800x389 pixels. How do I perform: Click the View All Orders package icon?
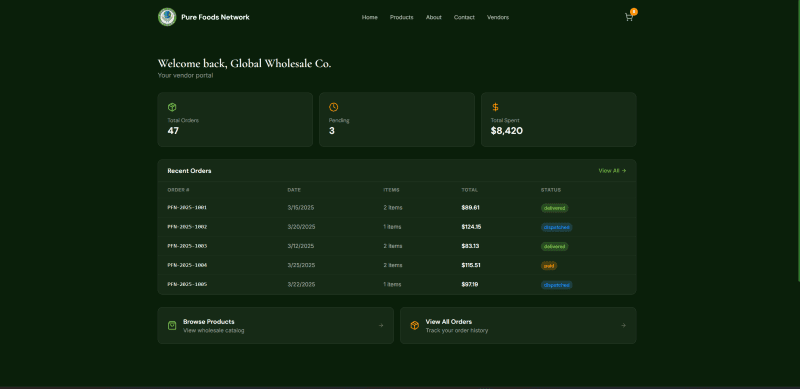pyautogui.click(x=415, y=326)
